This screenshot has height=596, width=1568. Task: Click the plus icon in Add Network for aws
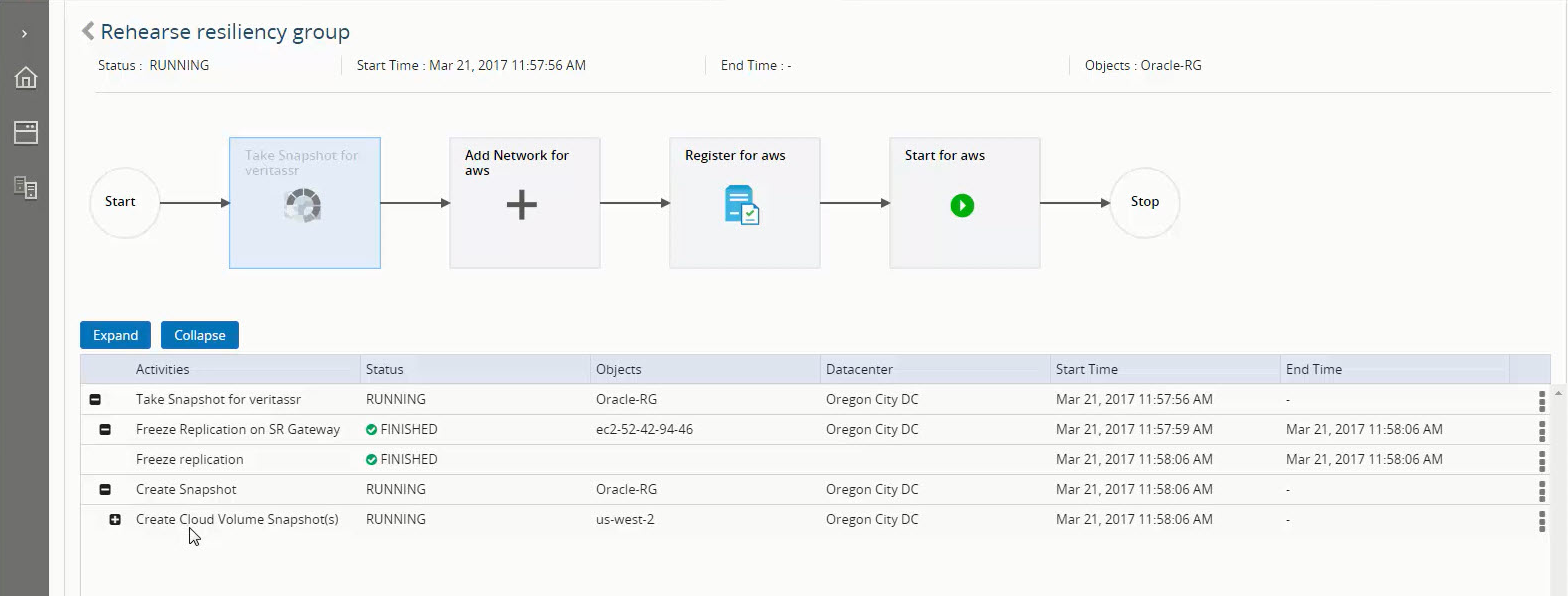pyautogui.click(x=521, y=206)
